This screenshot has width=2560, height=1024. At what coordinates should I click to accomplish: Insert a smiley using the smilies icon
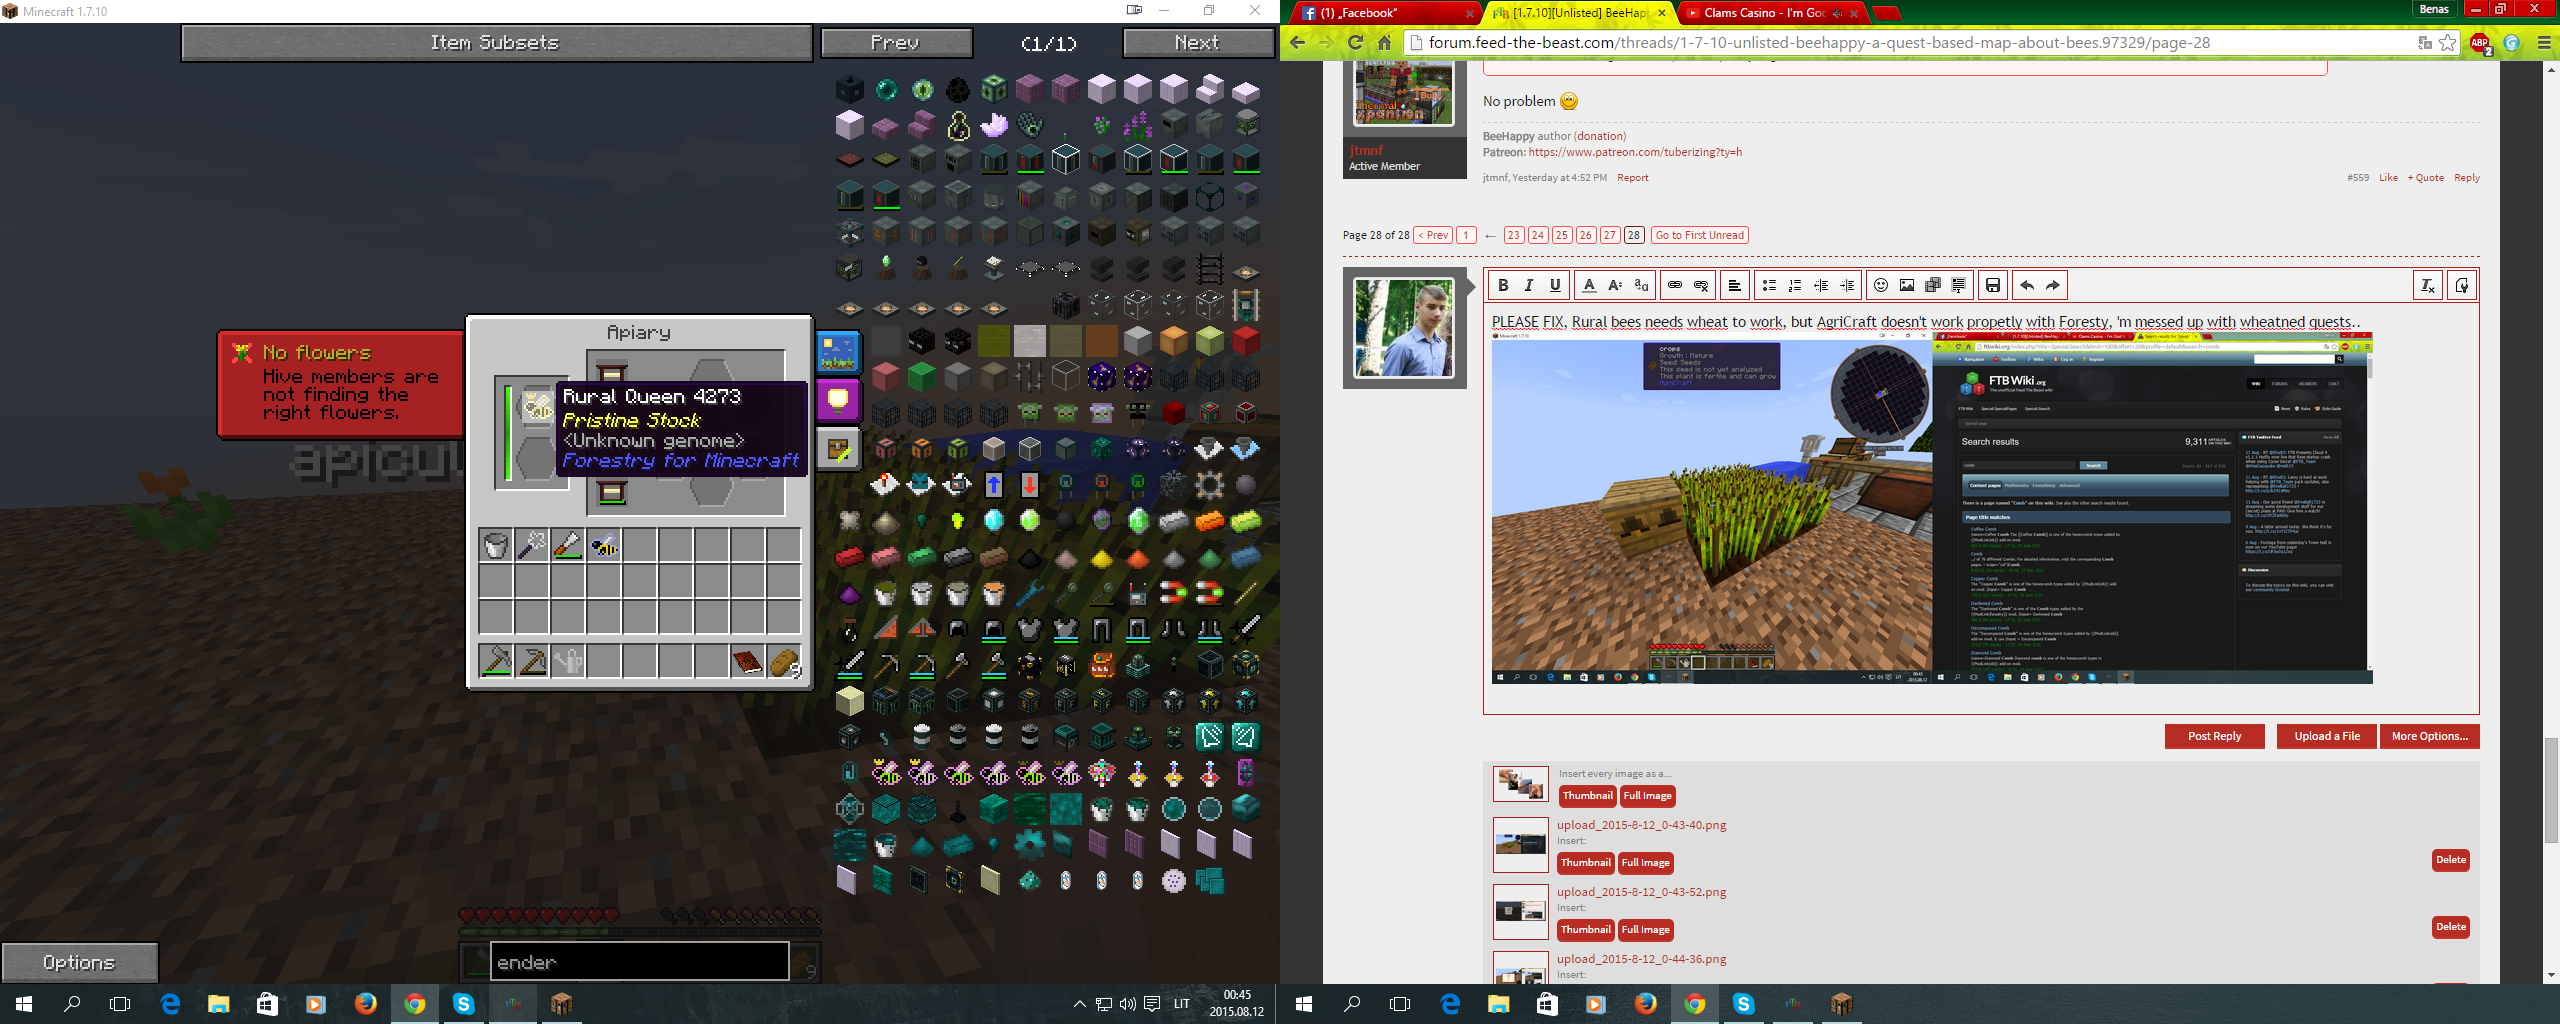pos(1880,285)
